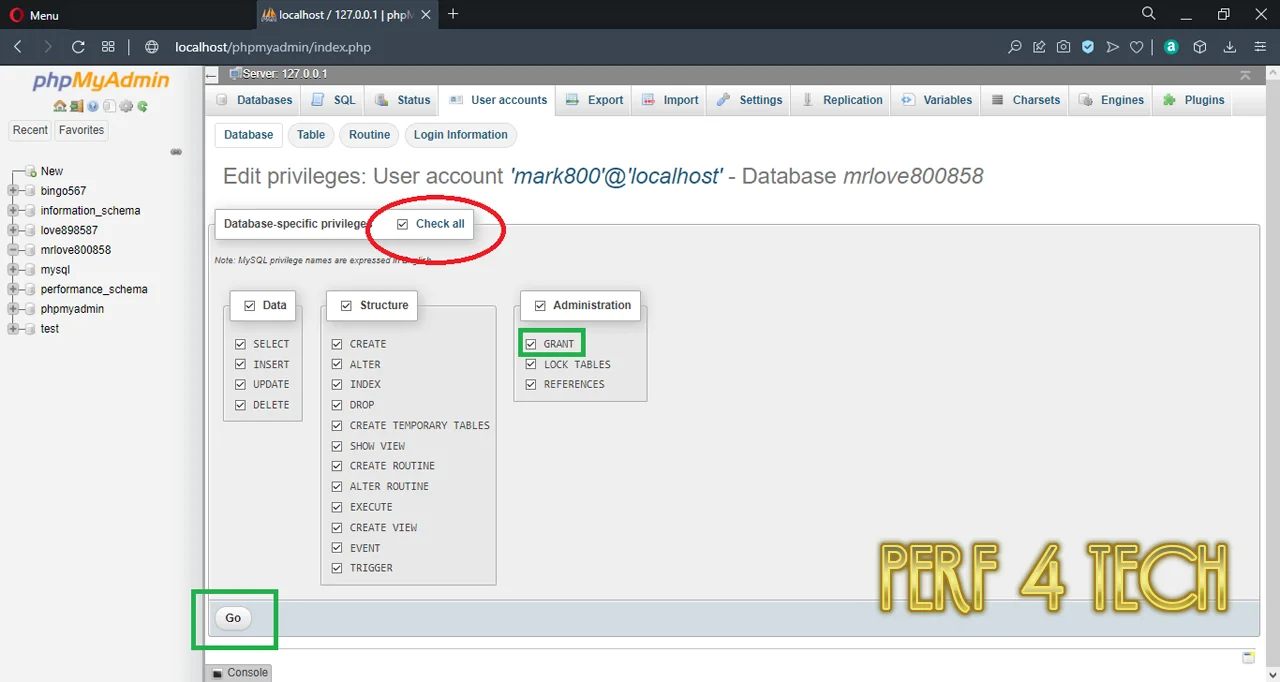Toggle the TRIGGER privilege checkbox

pos(337,568)
